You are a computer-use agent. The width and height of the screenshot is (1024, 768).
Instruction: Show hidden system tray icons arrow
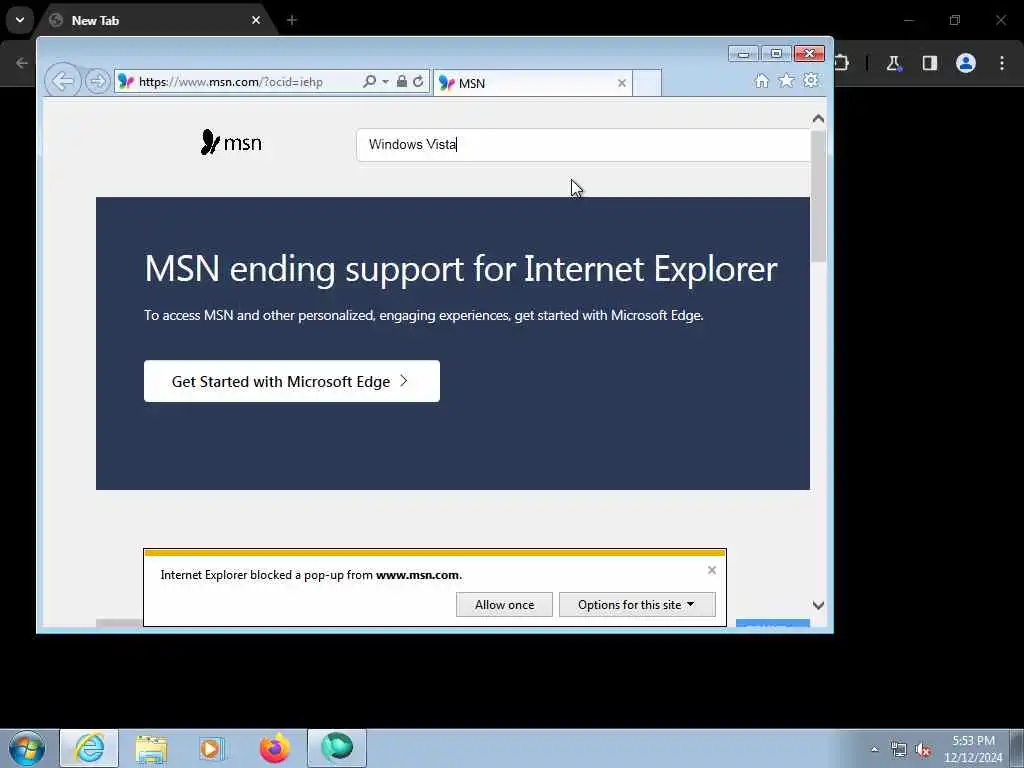pyautogui.click(x=874, y=750)
